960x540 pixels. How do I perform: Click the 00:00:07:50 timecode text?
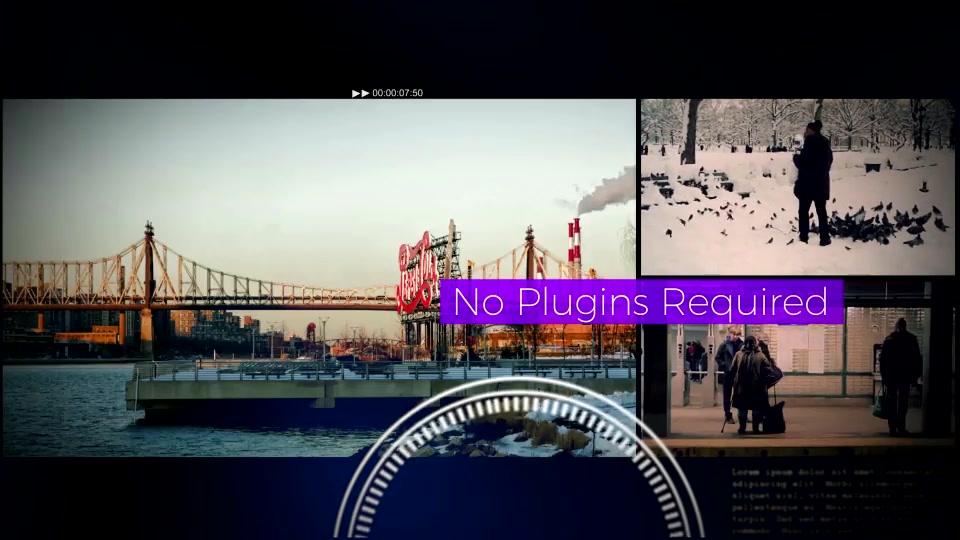point(397,93)
